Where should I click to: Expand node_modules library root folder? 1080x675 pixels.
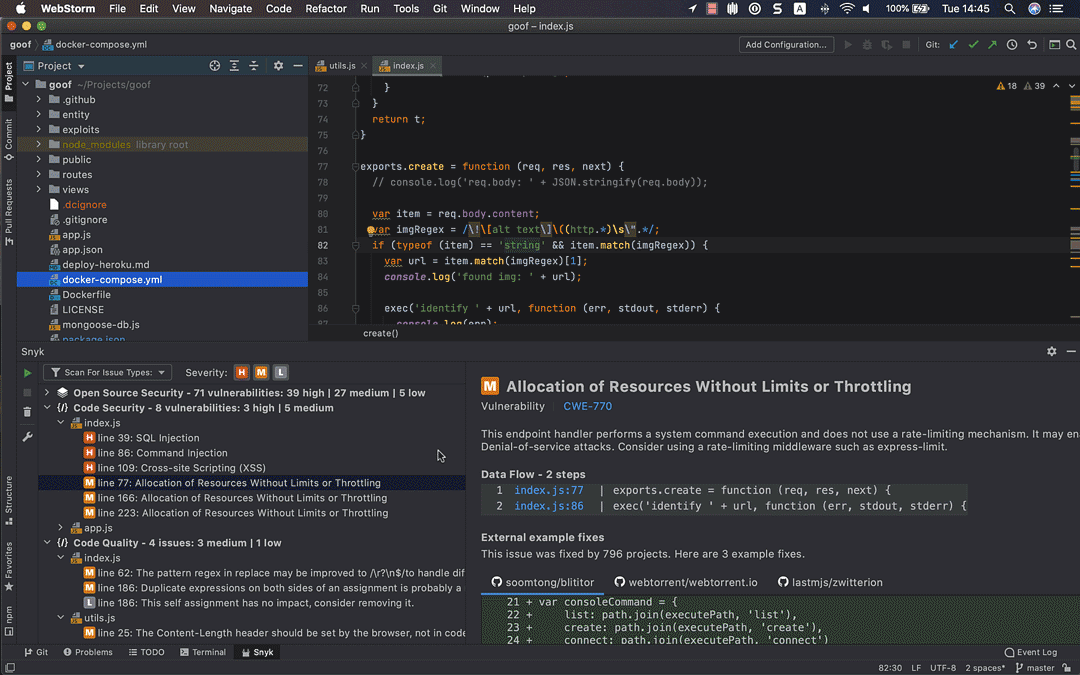[x=39, y=145]
